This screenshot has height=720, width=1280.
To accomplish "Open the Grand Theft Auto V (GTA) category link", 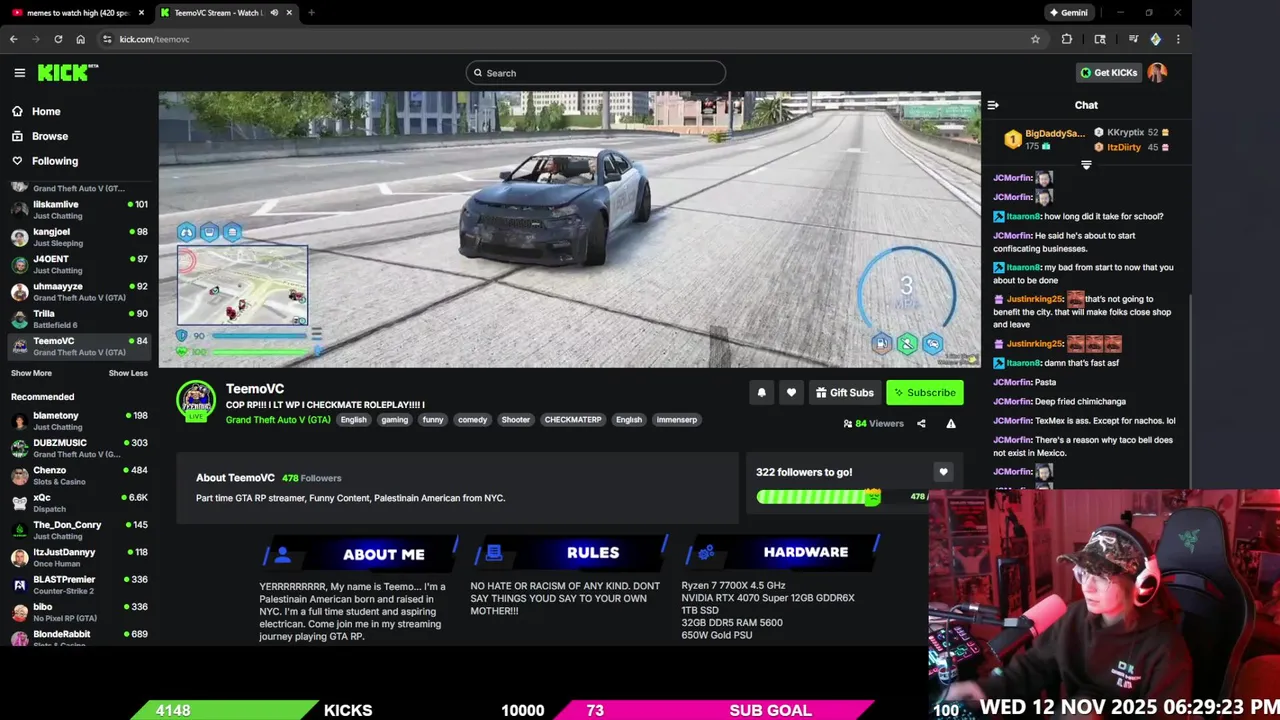I will 278,420.
